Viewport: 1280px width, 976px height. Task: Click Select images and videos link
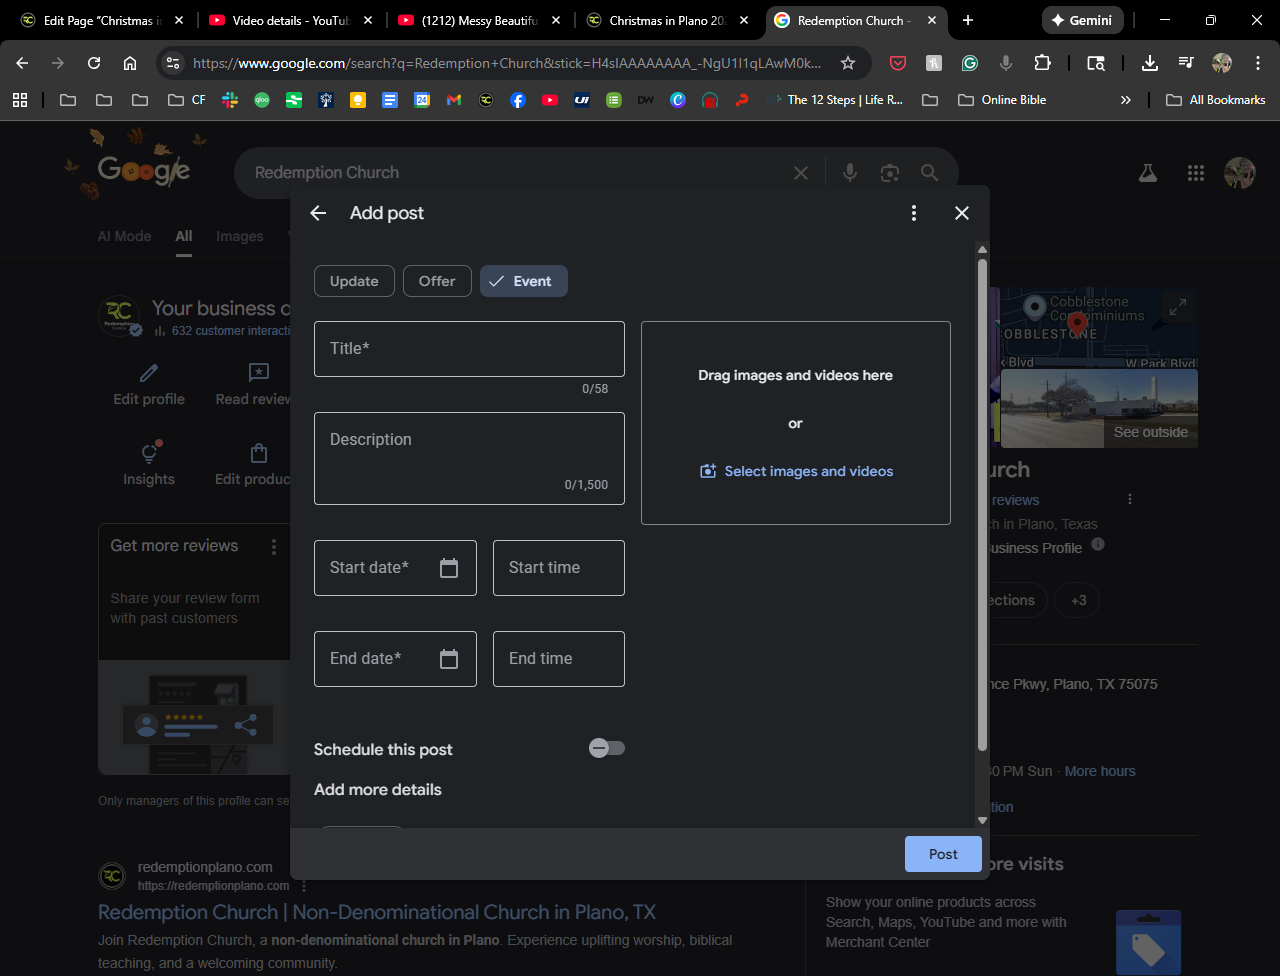(796, 471)
